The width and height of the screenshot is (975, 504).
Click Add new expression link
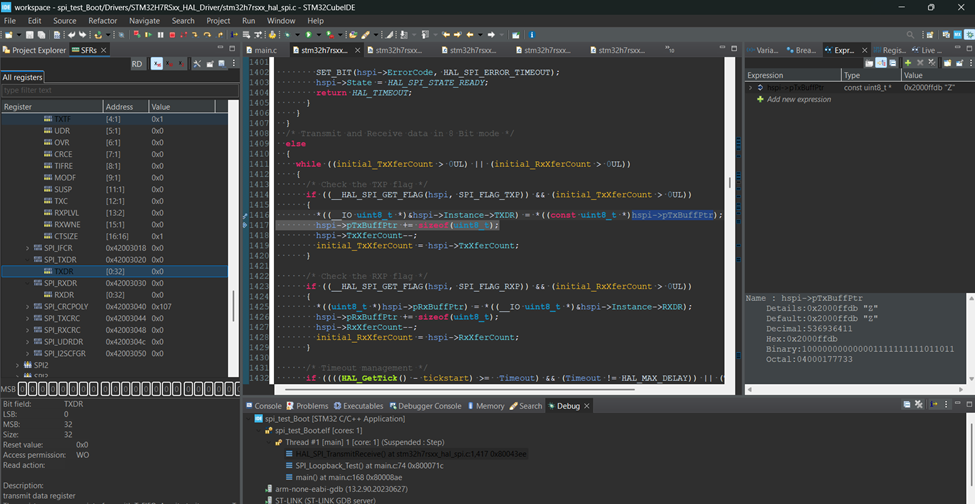[x=798, y=99]
